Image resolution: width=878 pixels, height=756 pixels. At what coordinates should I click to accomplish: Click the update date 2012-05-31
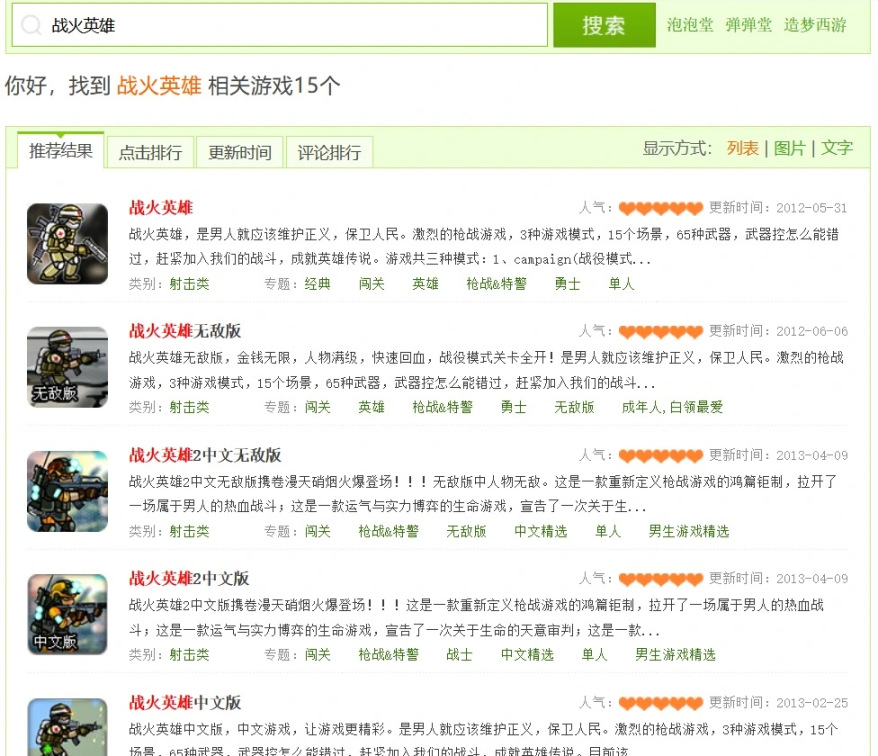(x=811, y=208)
